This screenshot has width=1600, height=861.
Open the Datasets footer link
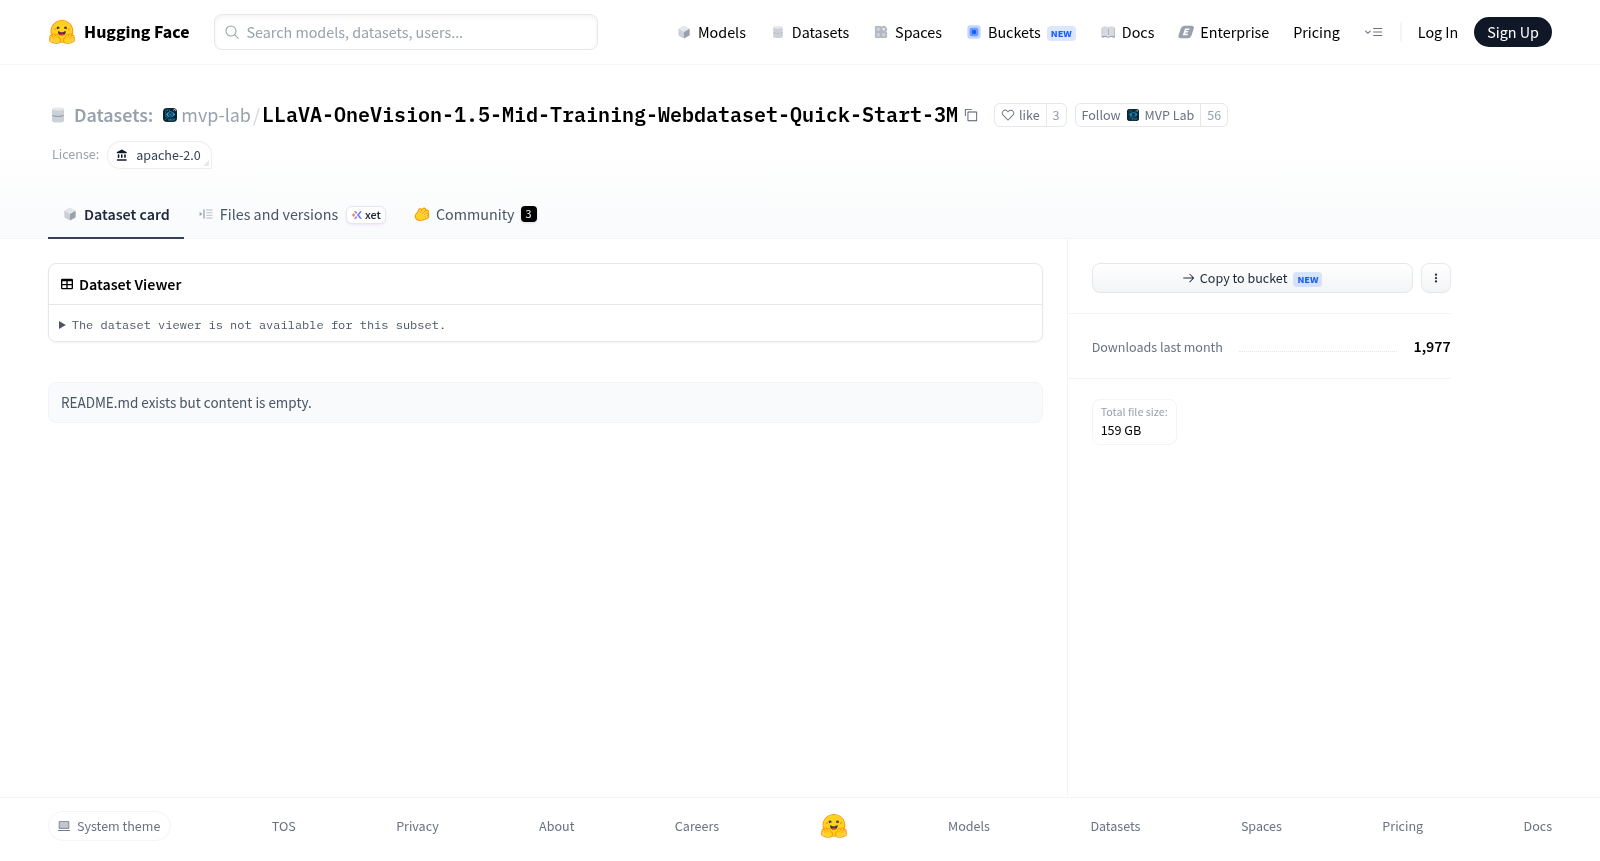1115,826
